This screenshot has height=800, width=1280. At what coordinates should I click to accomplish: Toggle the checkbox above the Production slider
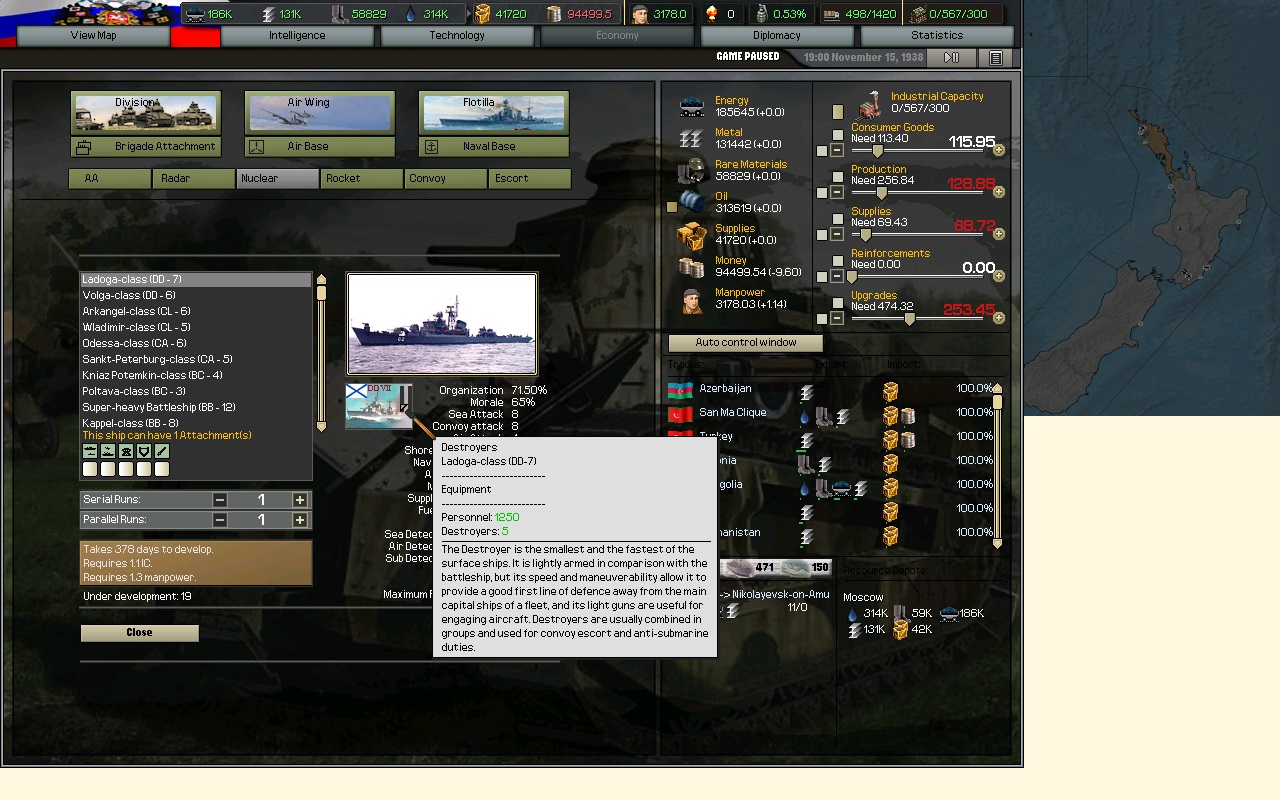[x=838, y=178]
